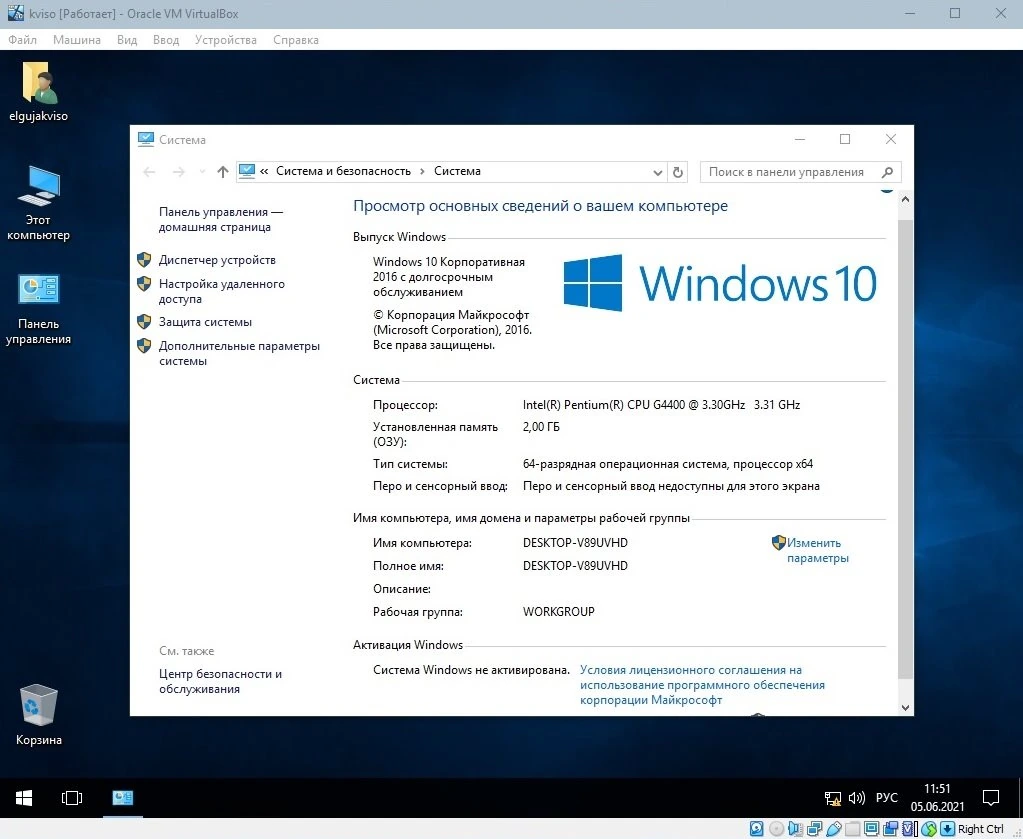This screenshot has width=1023, height=839.
Task: Navigate to Система и безопасность breadcrumb
Action: 343,171
